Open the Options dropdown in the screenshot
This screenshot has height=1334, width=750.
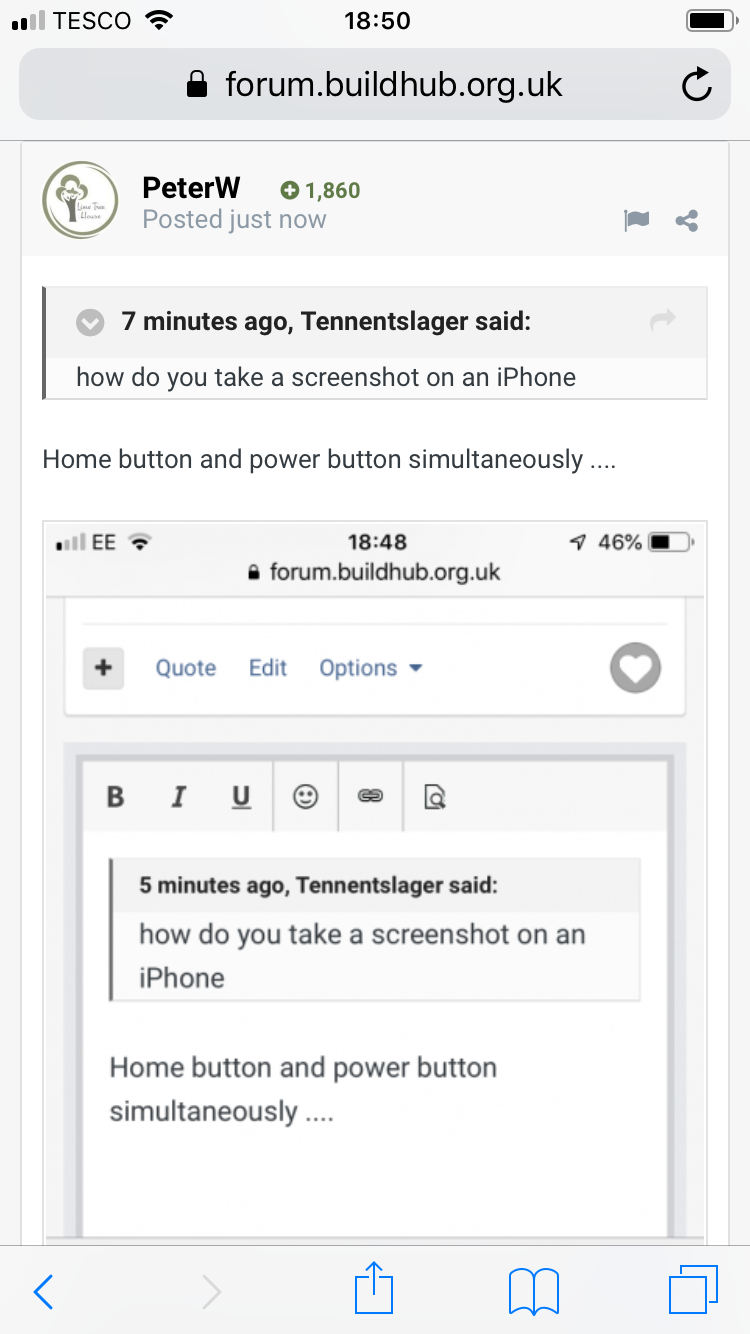(x=371, y=668)
